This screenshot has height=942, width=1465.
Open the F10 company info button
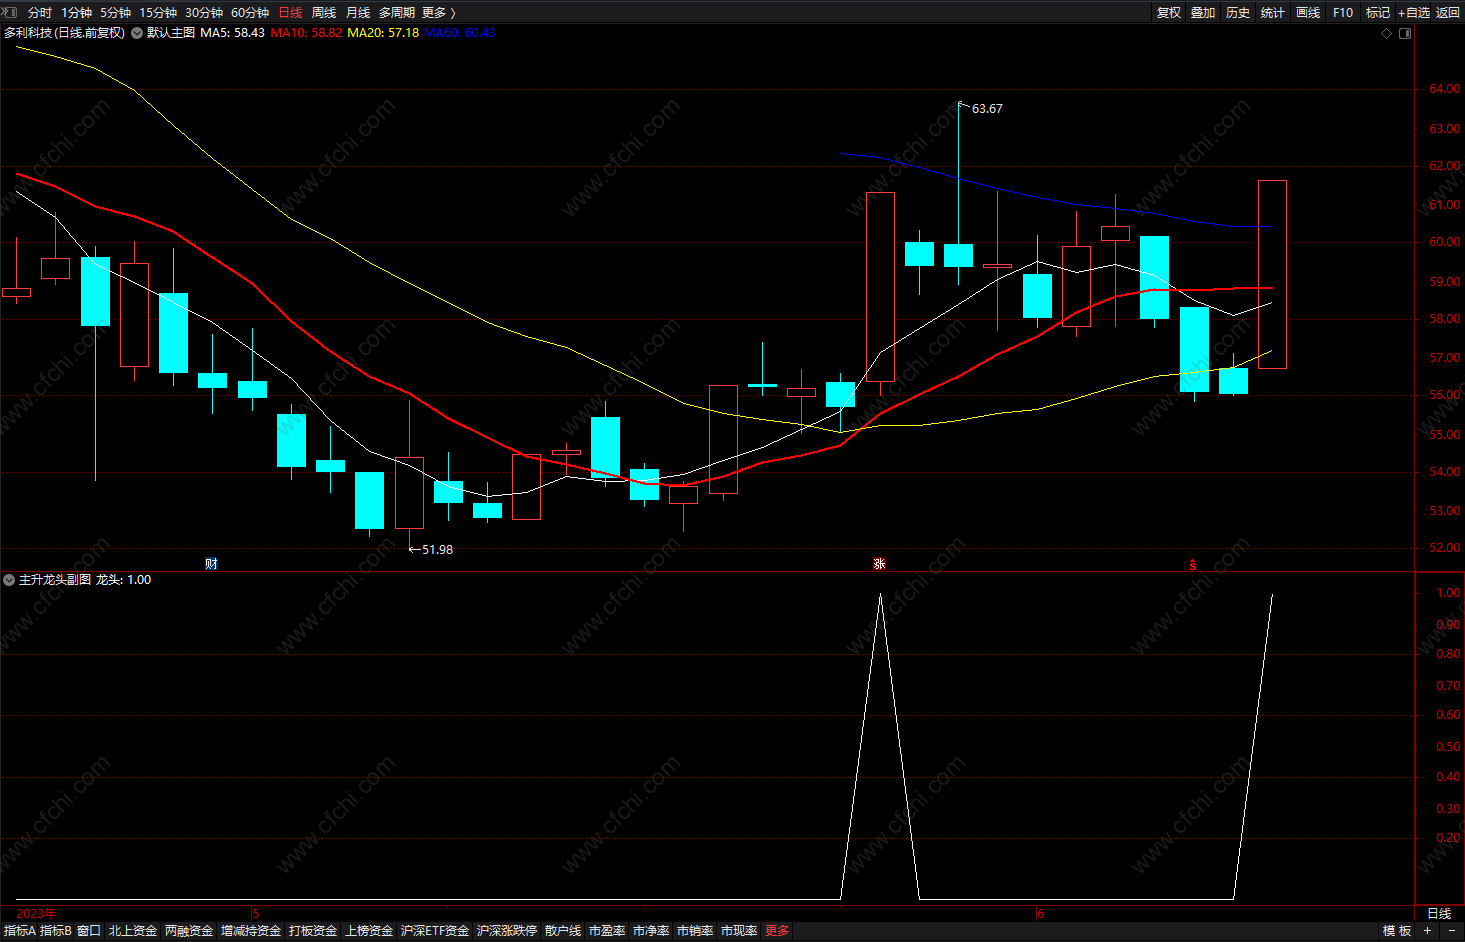point(1343,13)
